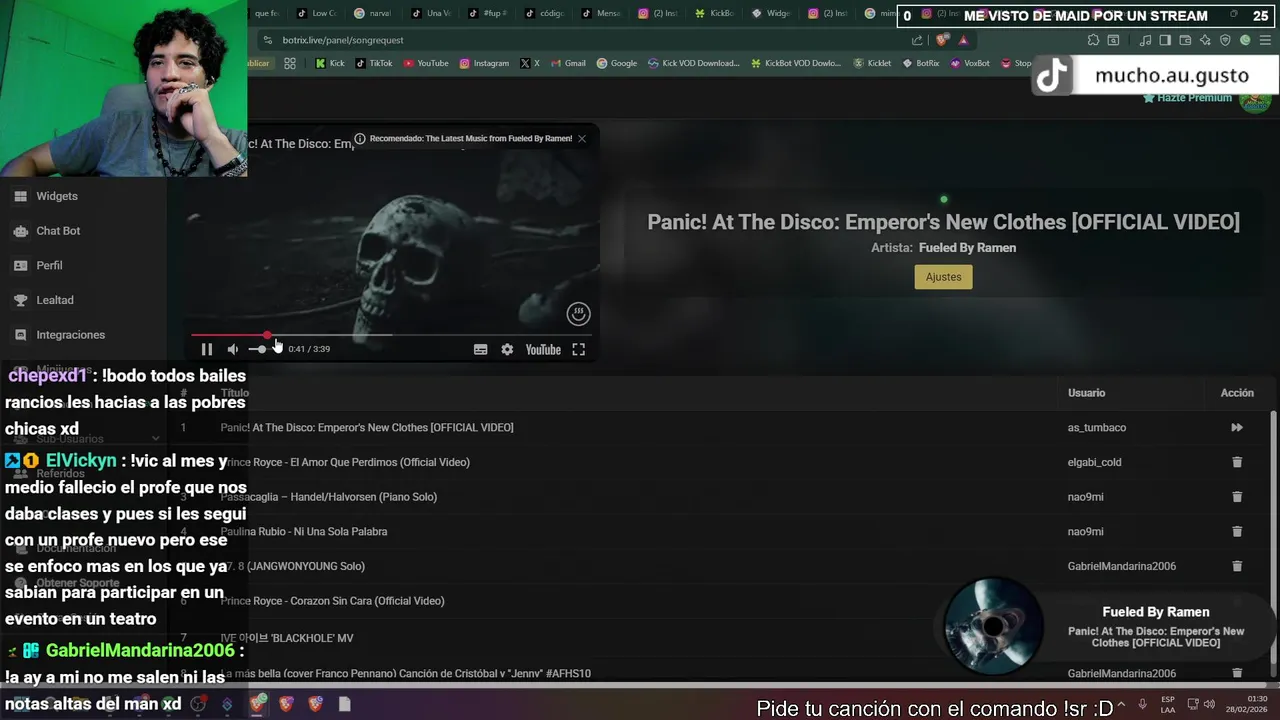Delete Prince Royce 'El Amor Que Perdimos' request
This screenshot has width=1280, height=720.
pyautogui.click(x=1237, y=462)
